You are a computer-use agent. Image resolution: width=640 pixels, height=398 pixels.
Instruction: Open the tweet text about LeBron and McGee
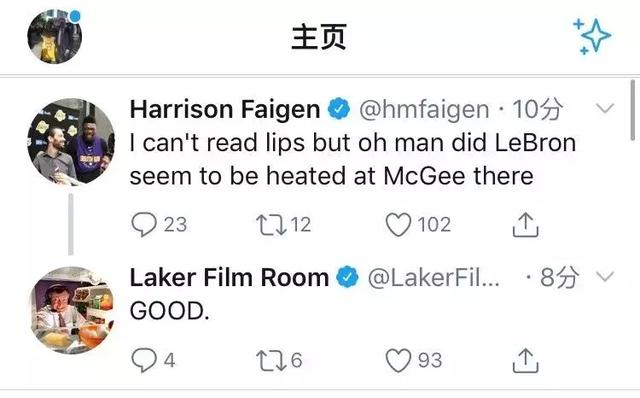353,159
